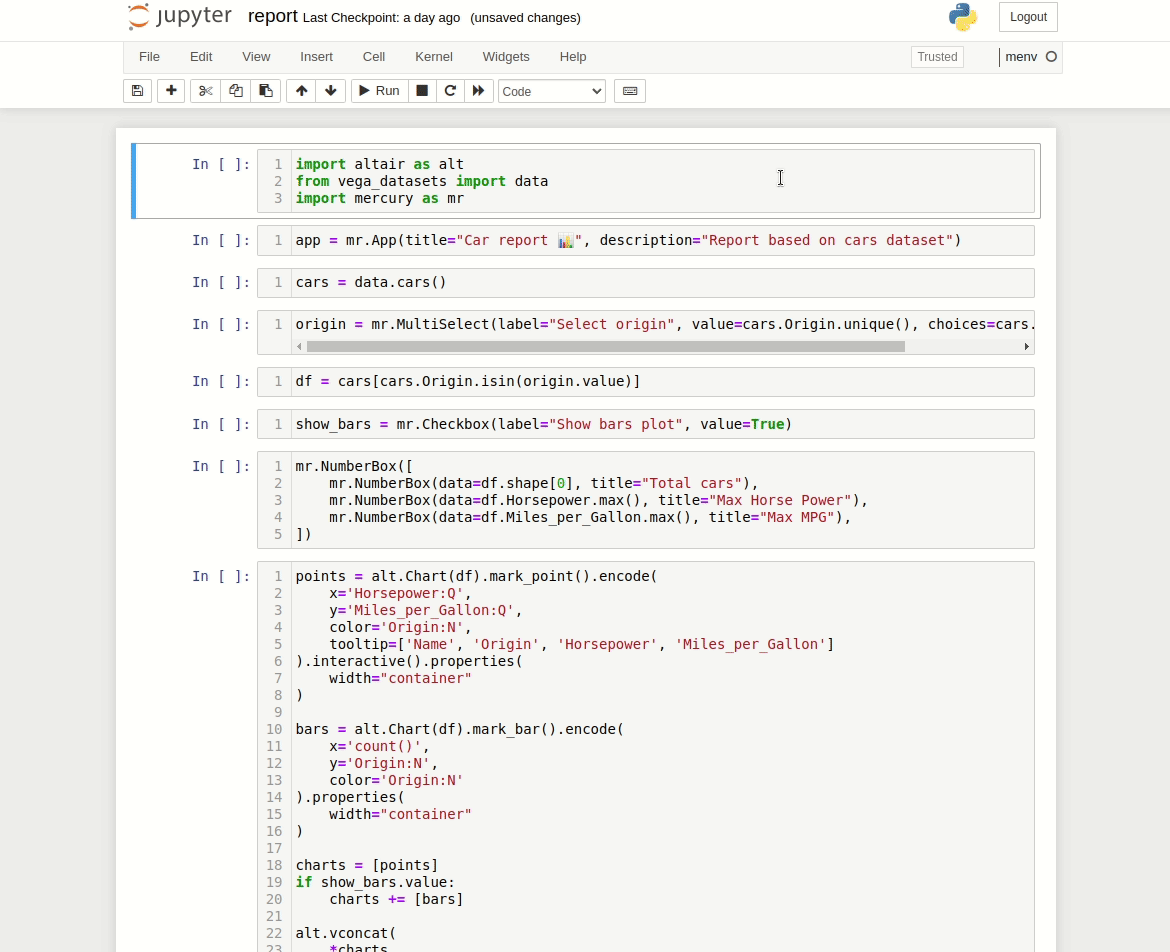Cut the selected cell using scissors icon
Viewport: 1170px width, 952px height.
pos(205,91)
